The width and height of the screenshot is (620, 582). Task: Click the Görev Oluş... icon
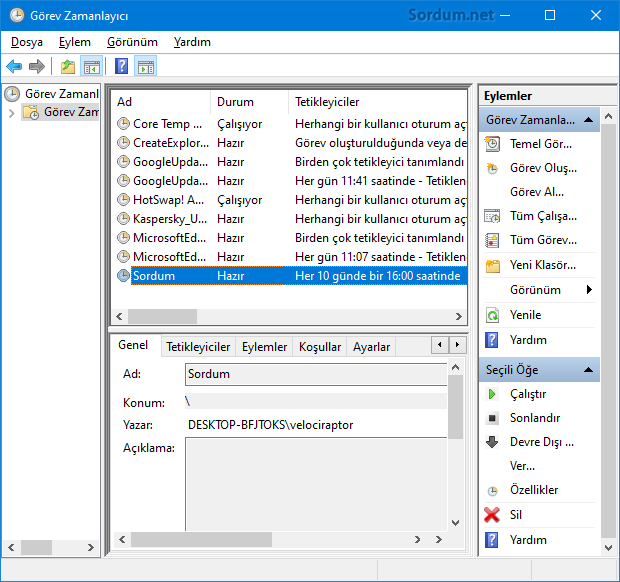tap(492, 168)
